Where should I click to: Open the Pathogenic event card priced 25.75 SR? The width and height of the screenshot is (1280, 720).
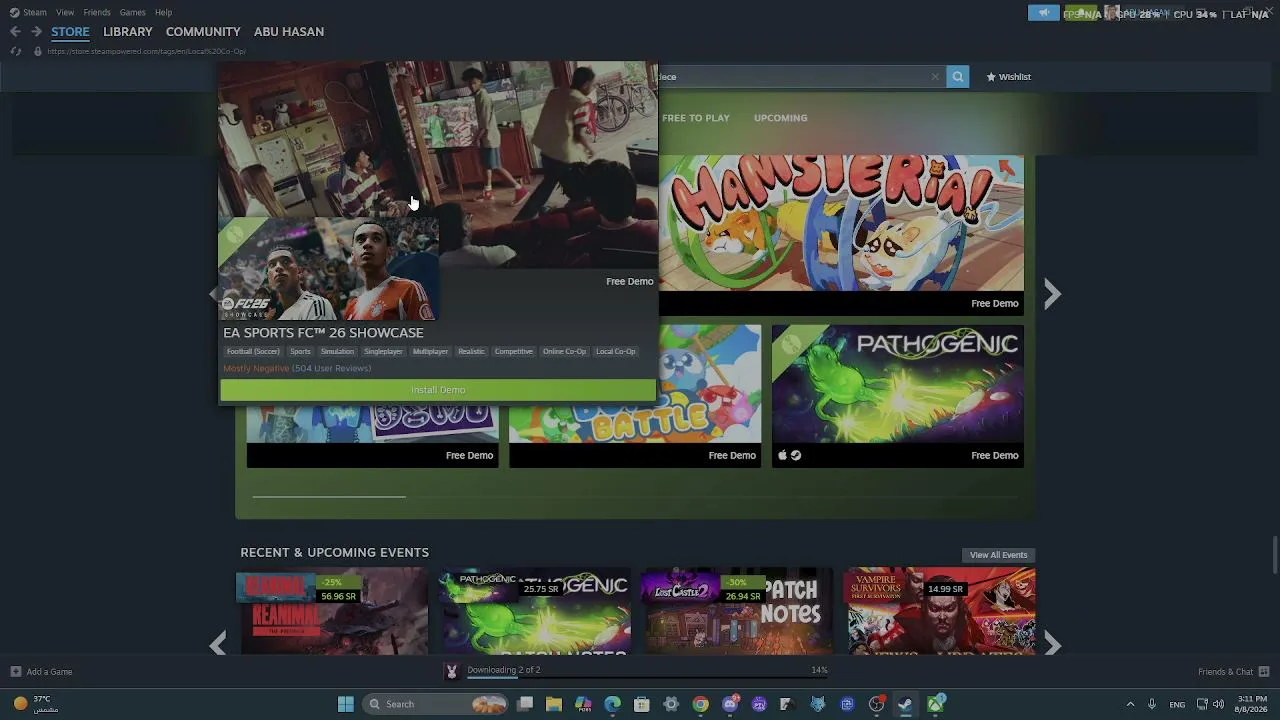[534, 611]
